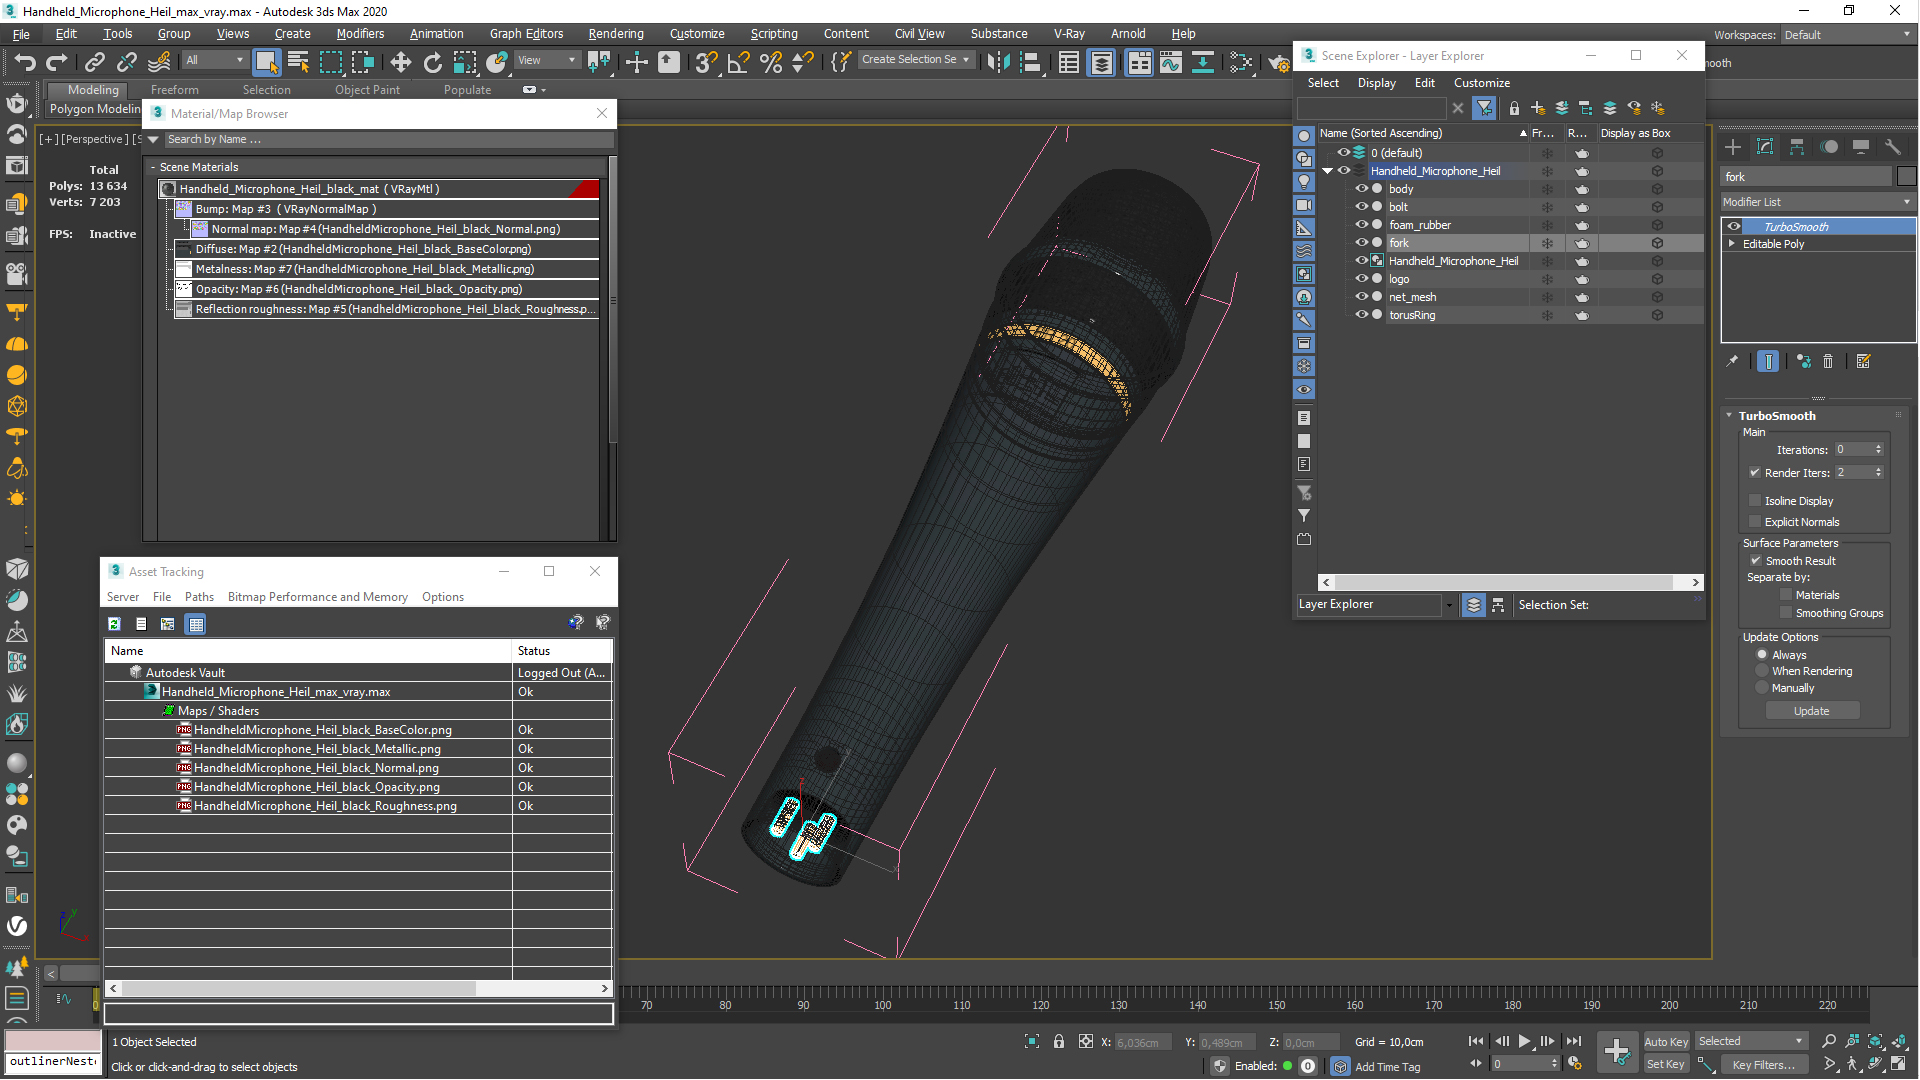Click Create New Layer icon in Layer Explorer
Viewport: 1920px width, 1080px height.
tap(1538, 108)
